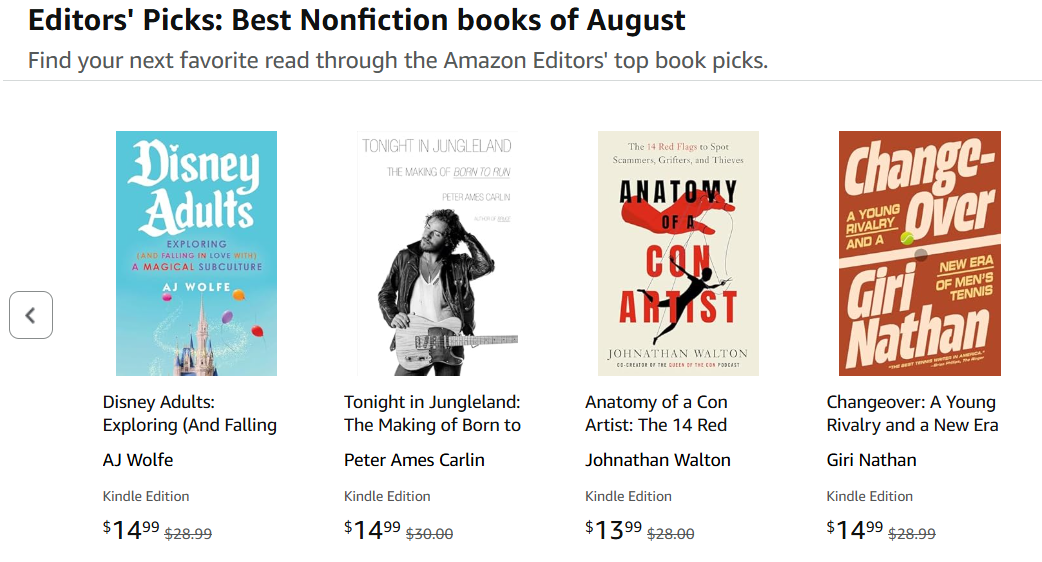Open author Johnathan Walton's link
This screenshot has width=1042, height=562.
coord(658,460)
